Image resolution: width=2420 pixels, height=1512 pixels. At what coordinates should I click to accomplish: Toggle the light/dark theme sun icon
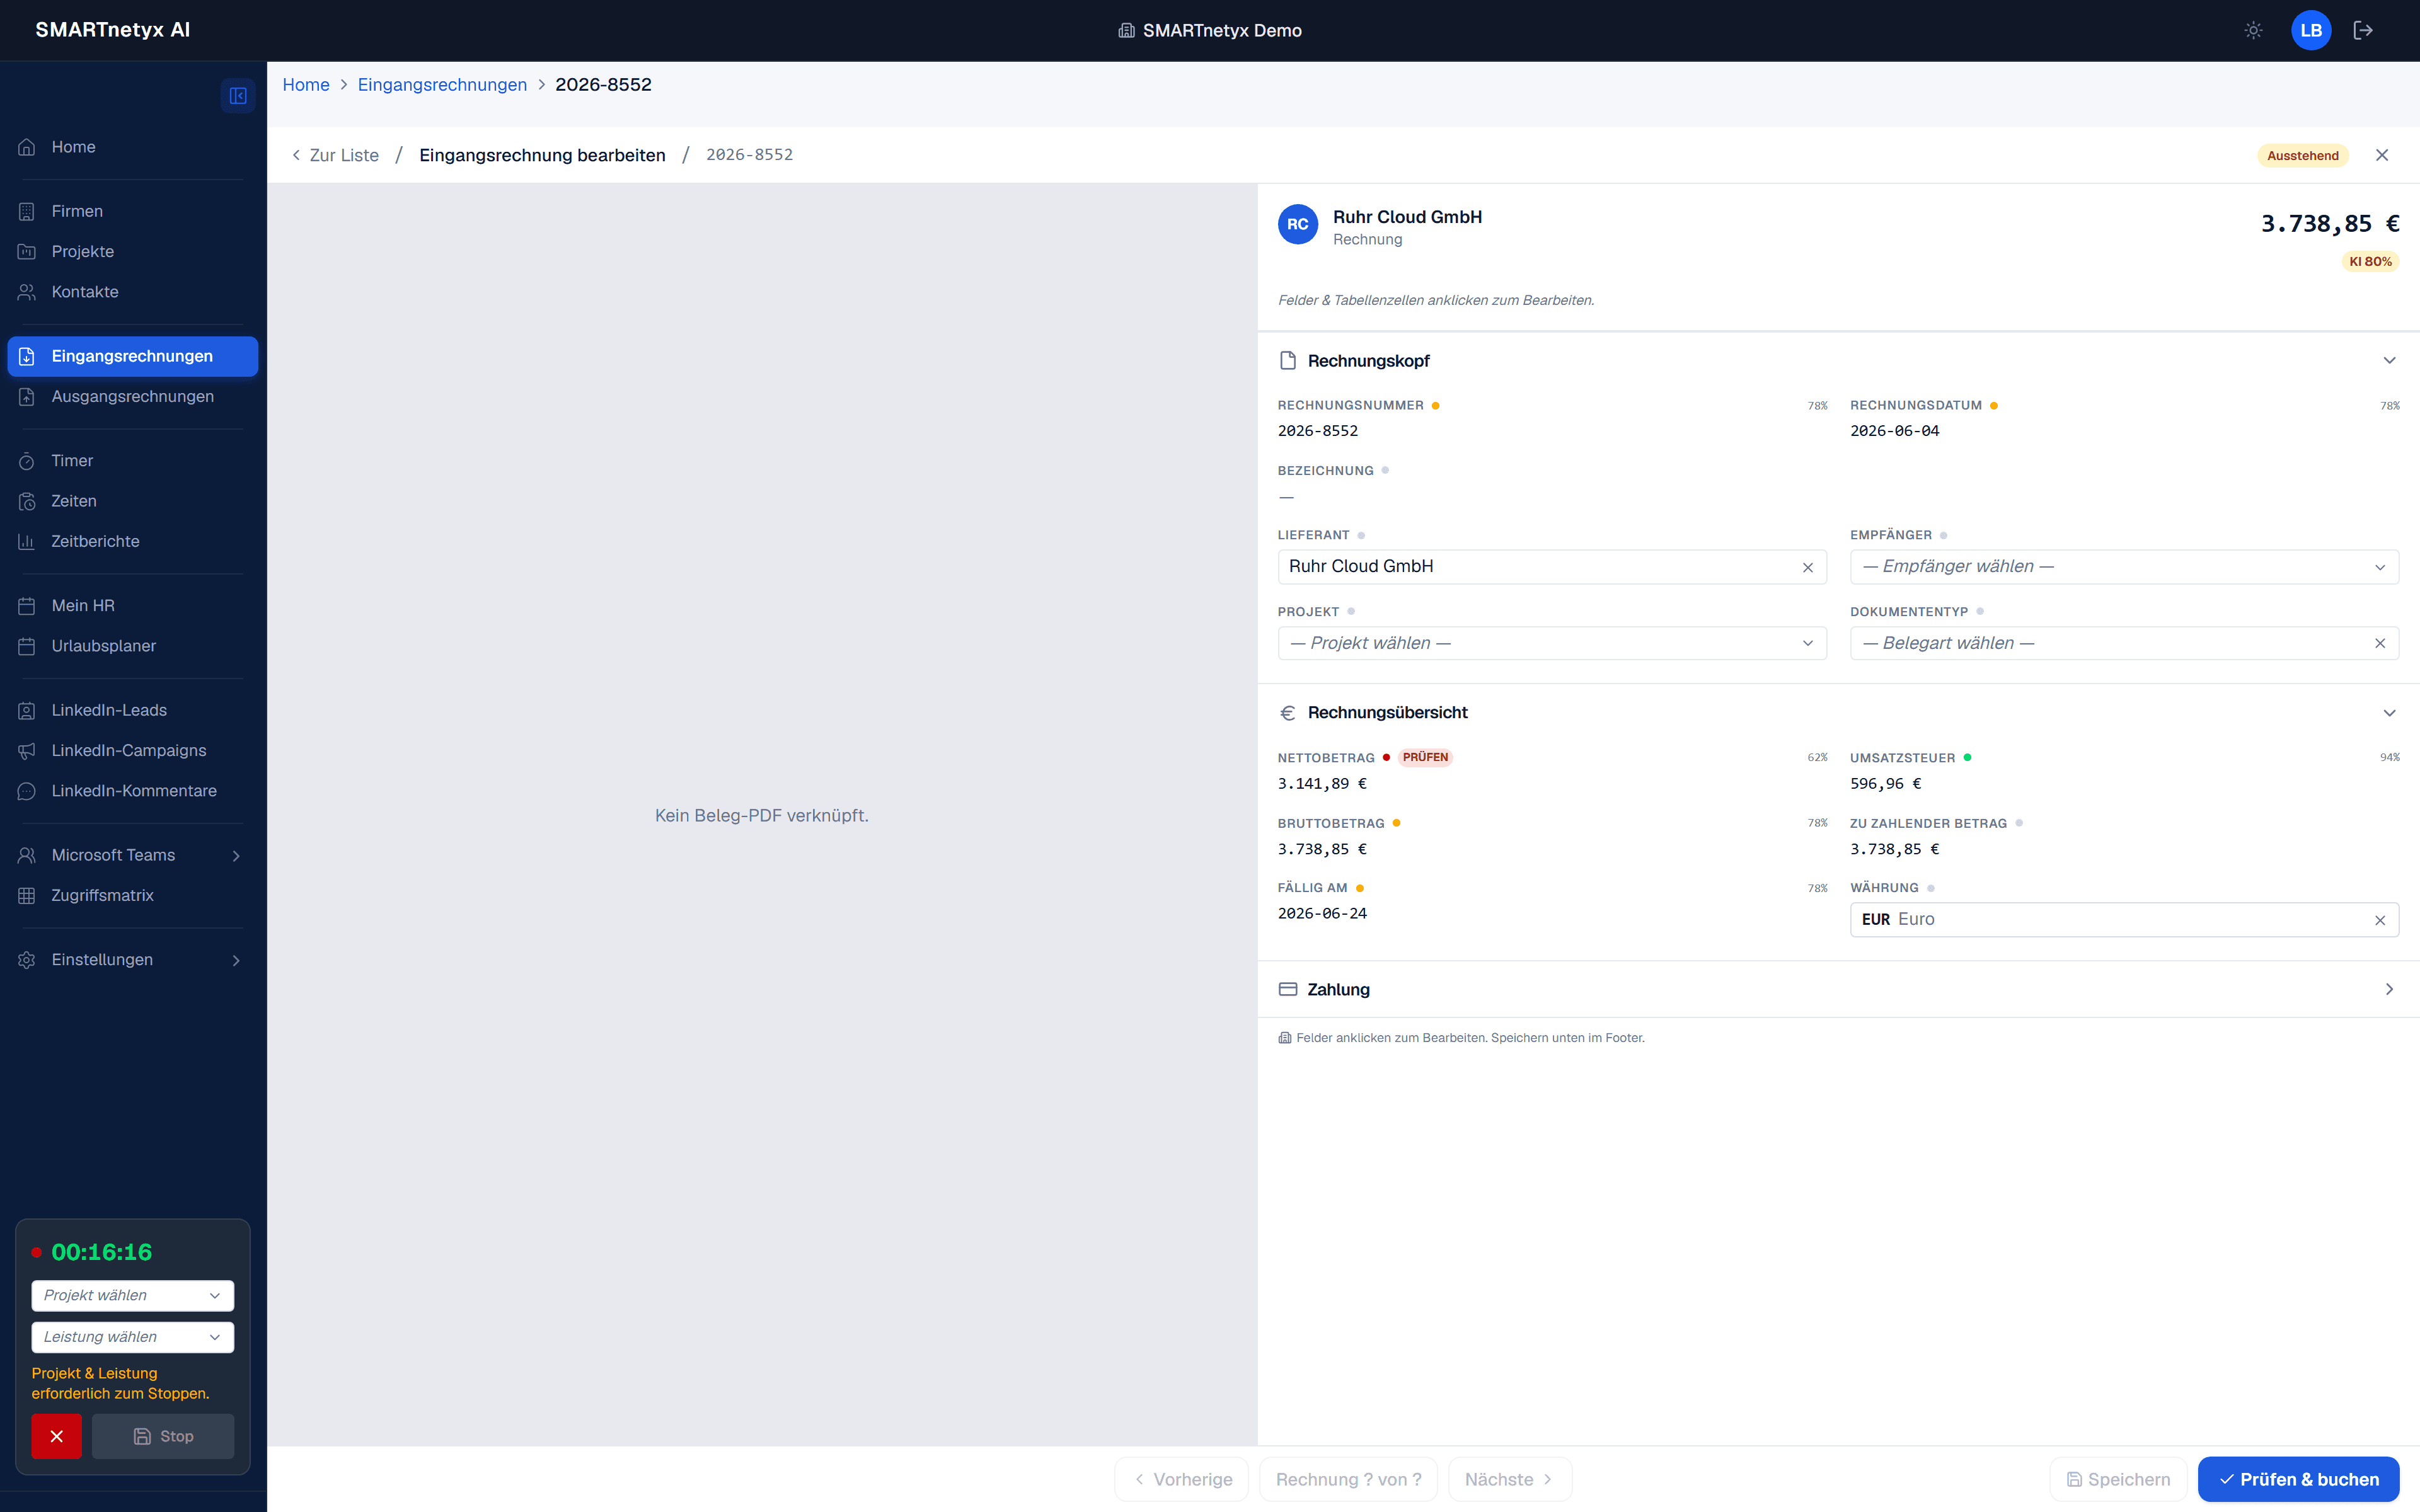coord(2253,30)
